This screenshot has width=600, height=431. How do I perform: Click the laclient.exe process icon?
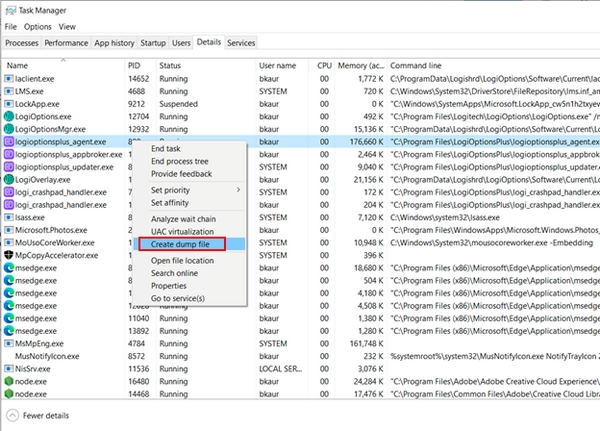[8, 78]
